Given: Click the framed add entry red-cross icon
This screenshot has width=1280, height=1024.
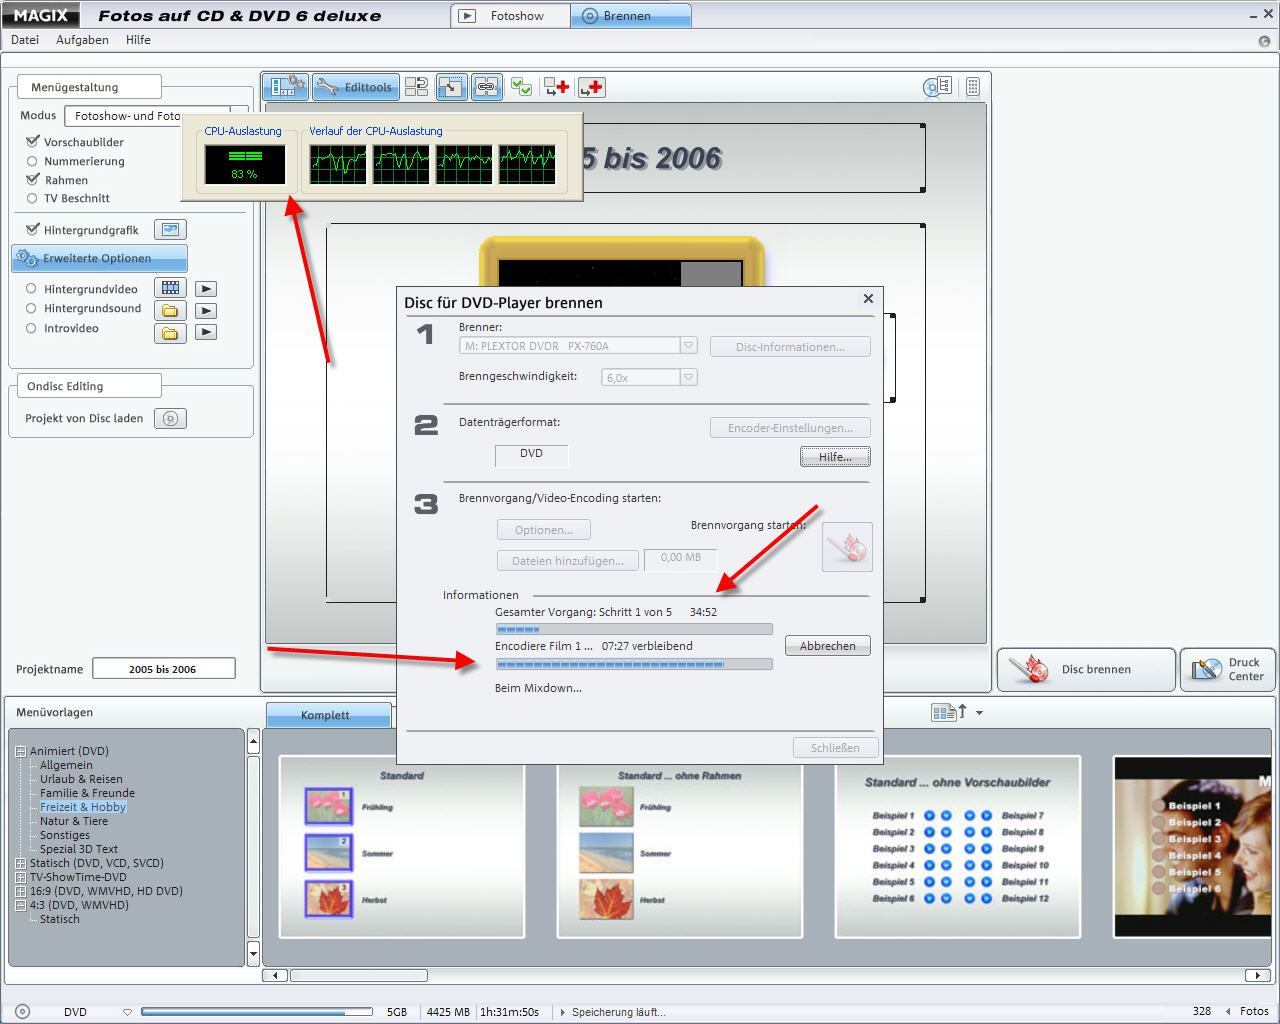Looking at the screenshot, I should 592,87.
